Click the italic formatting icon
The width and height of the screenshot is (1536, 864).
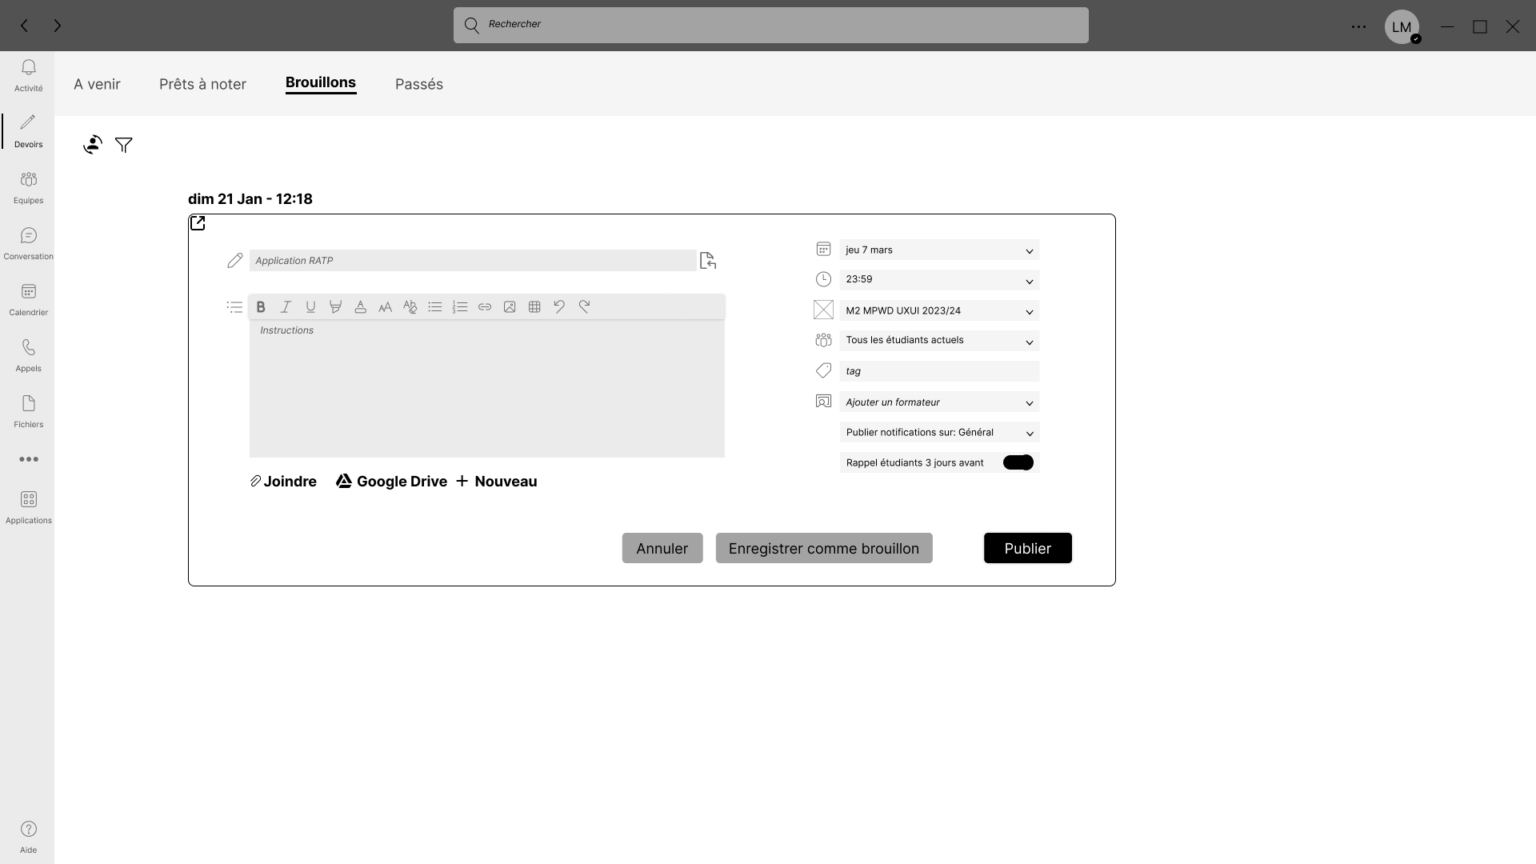click(x=286, y=307)
